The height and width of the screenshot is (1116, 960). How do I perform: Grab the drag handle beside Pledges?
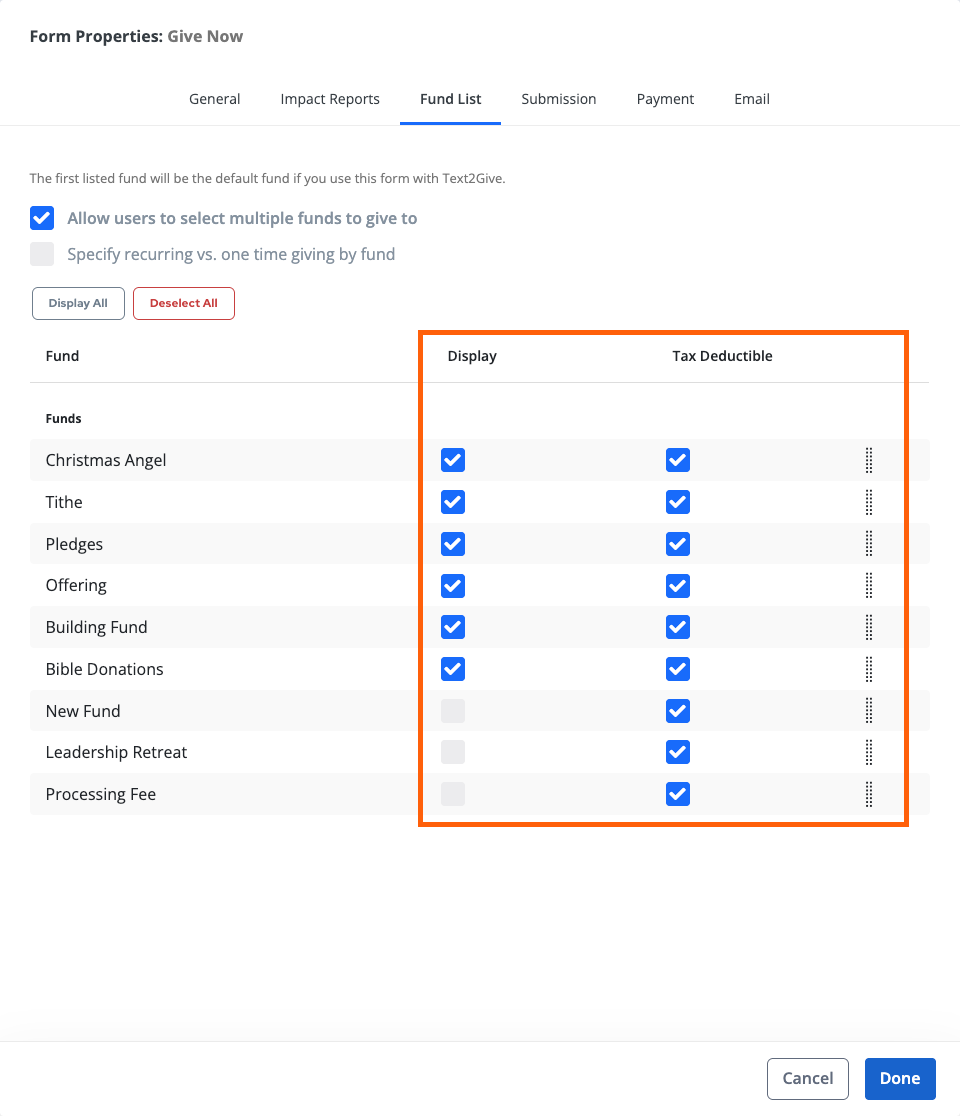point(868,544)
